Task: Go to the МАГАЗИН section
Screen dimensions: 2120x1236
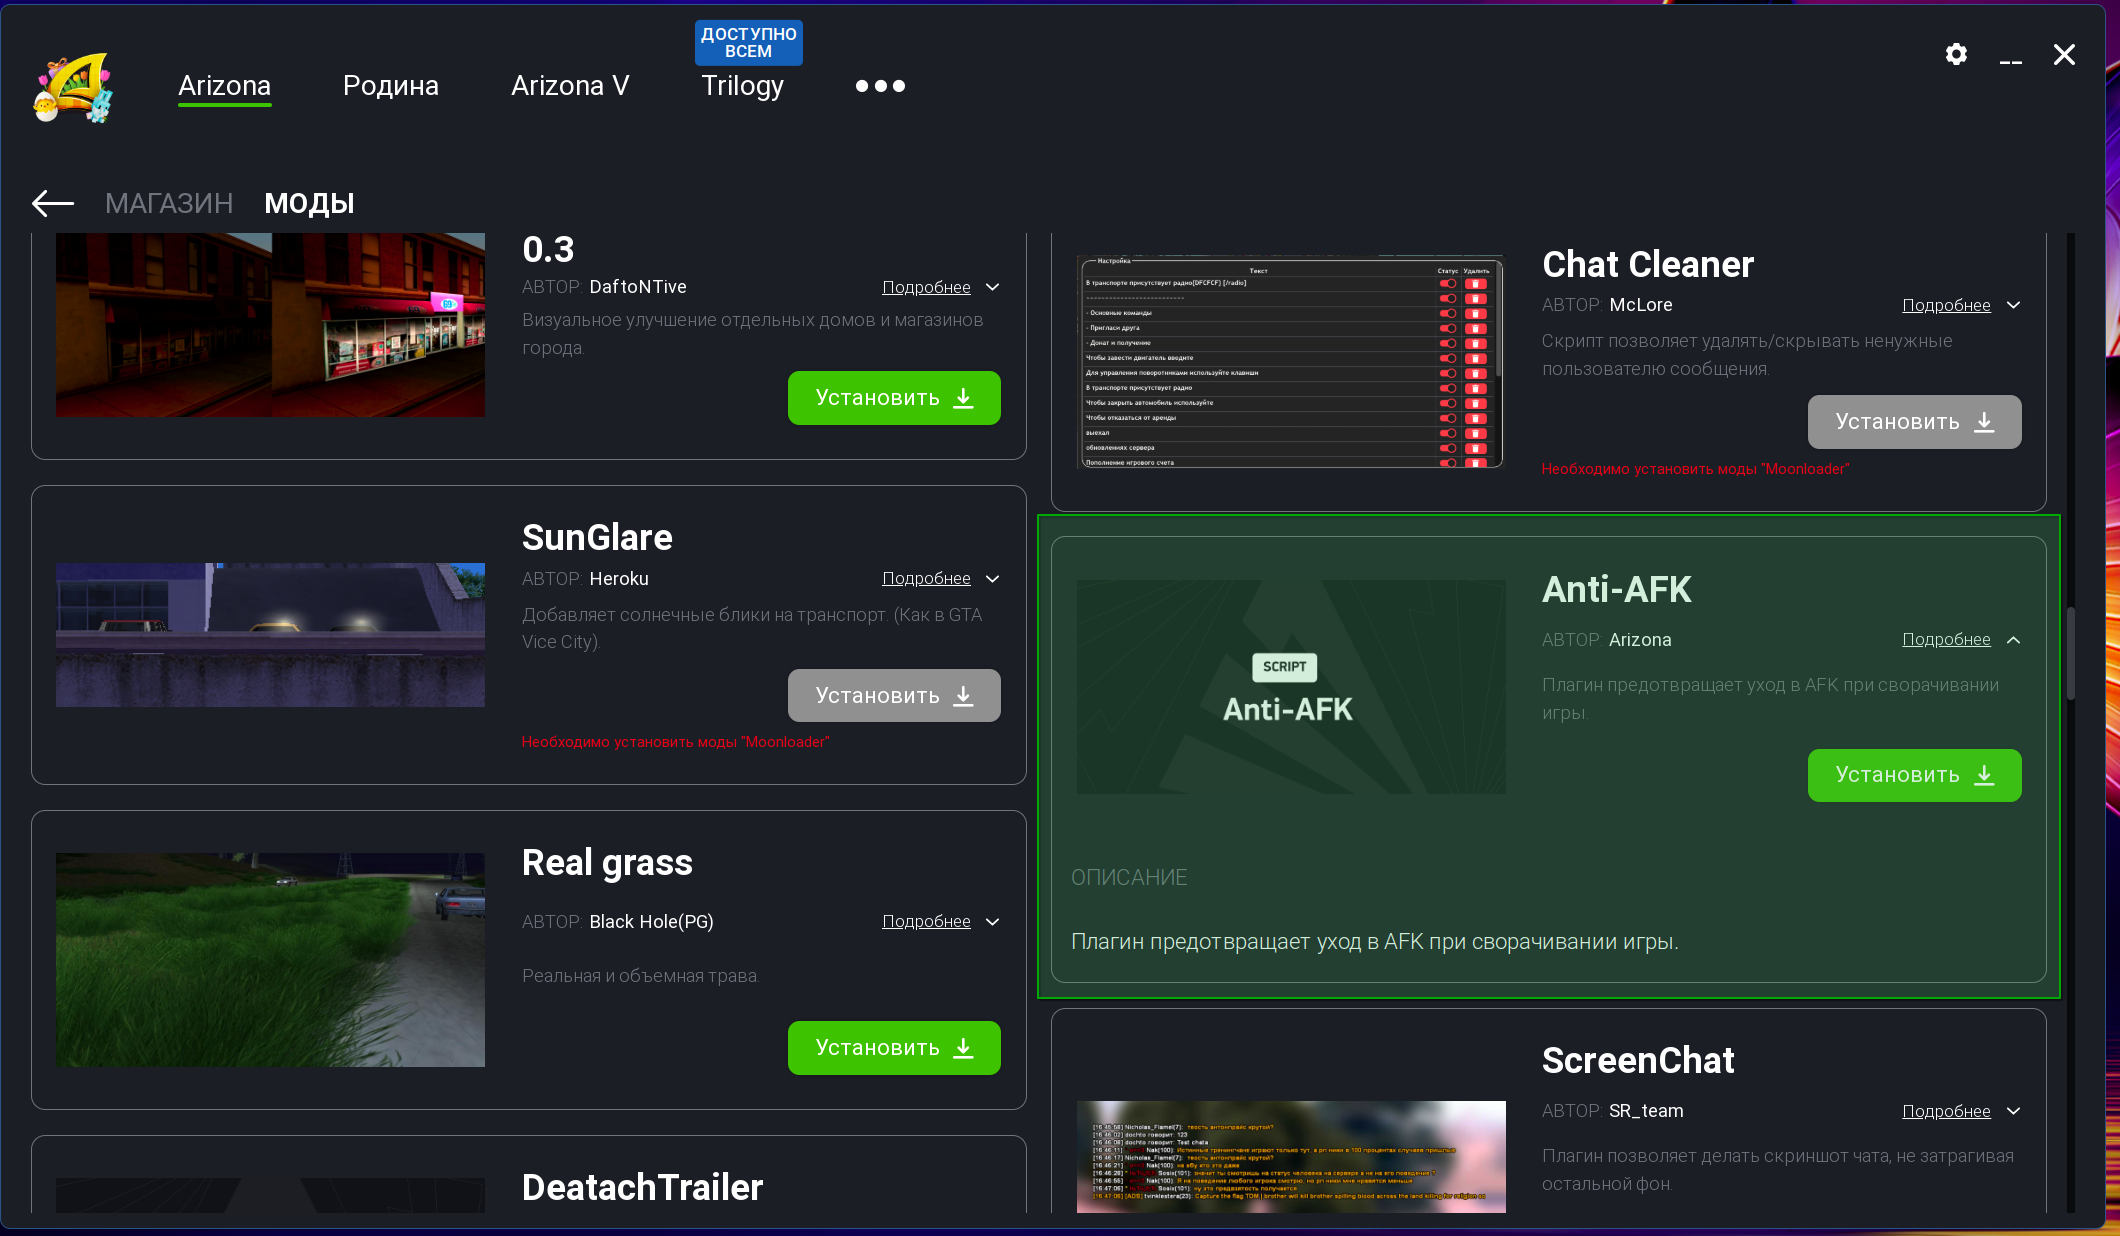Action: (x=169, y=203)
